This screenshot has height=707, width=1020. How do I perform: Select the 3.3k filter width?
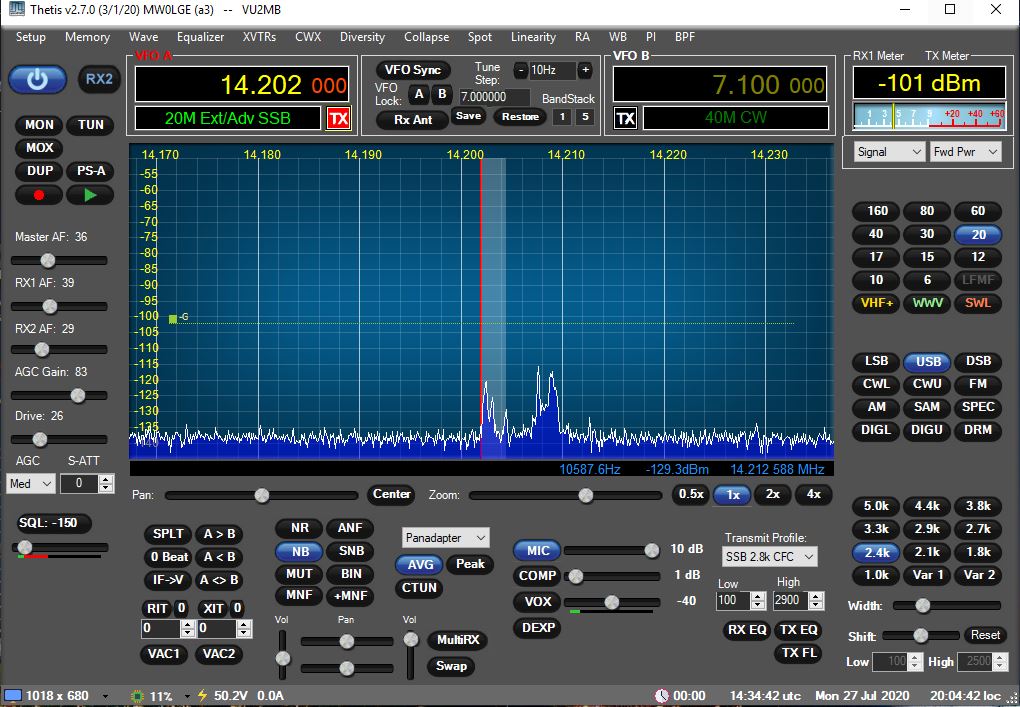tap(876, 529)
